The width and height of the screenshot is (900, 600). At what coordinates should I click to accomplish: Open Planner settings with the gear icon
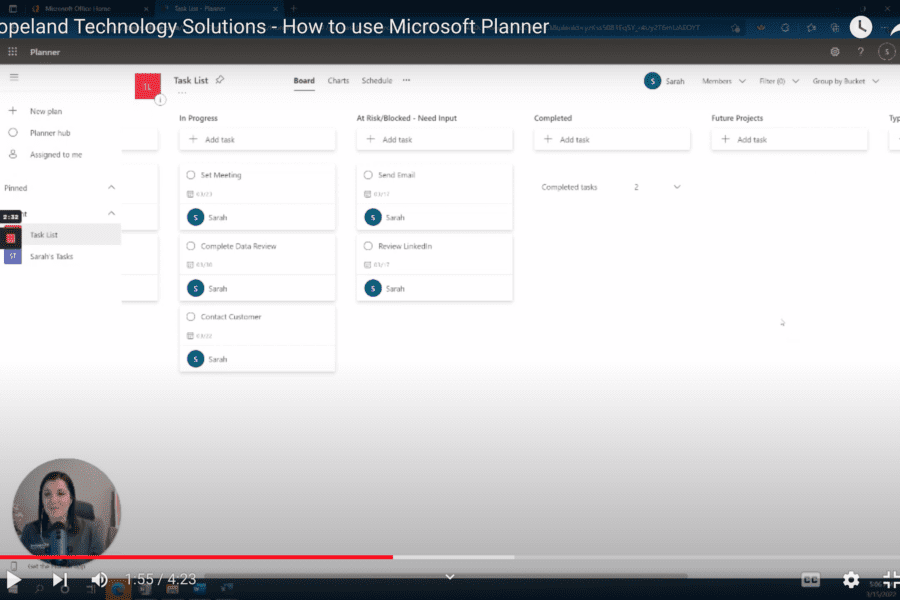pyautogui.click(x=836, y=51)
